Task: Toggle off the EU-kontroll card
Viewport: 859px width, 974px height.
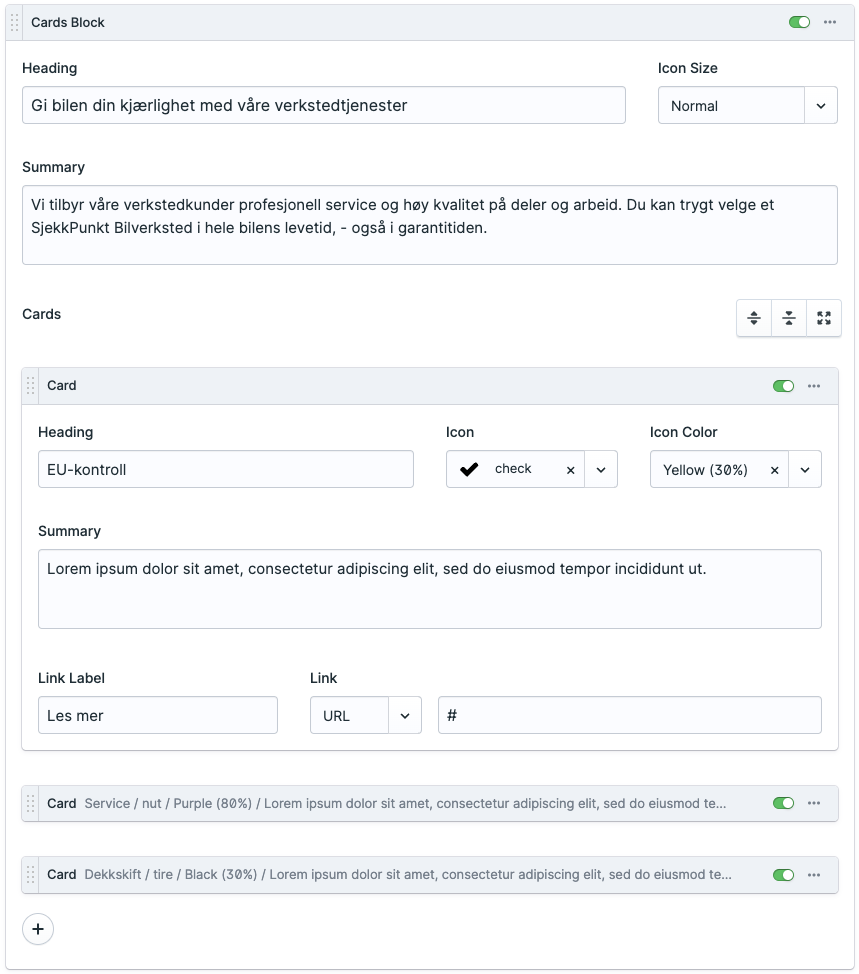Action: point(783,386)
